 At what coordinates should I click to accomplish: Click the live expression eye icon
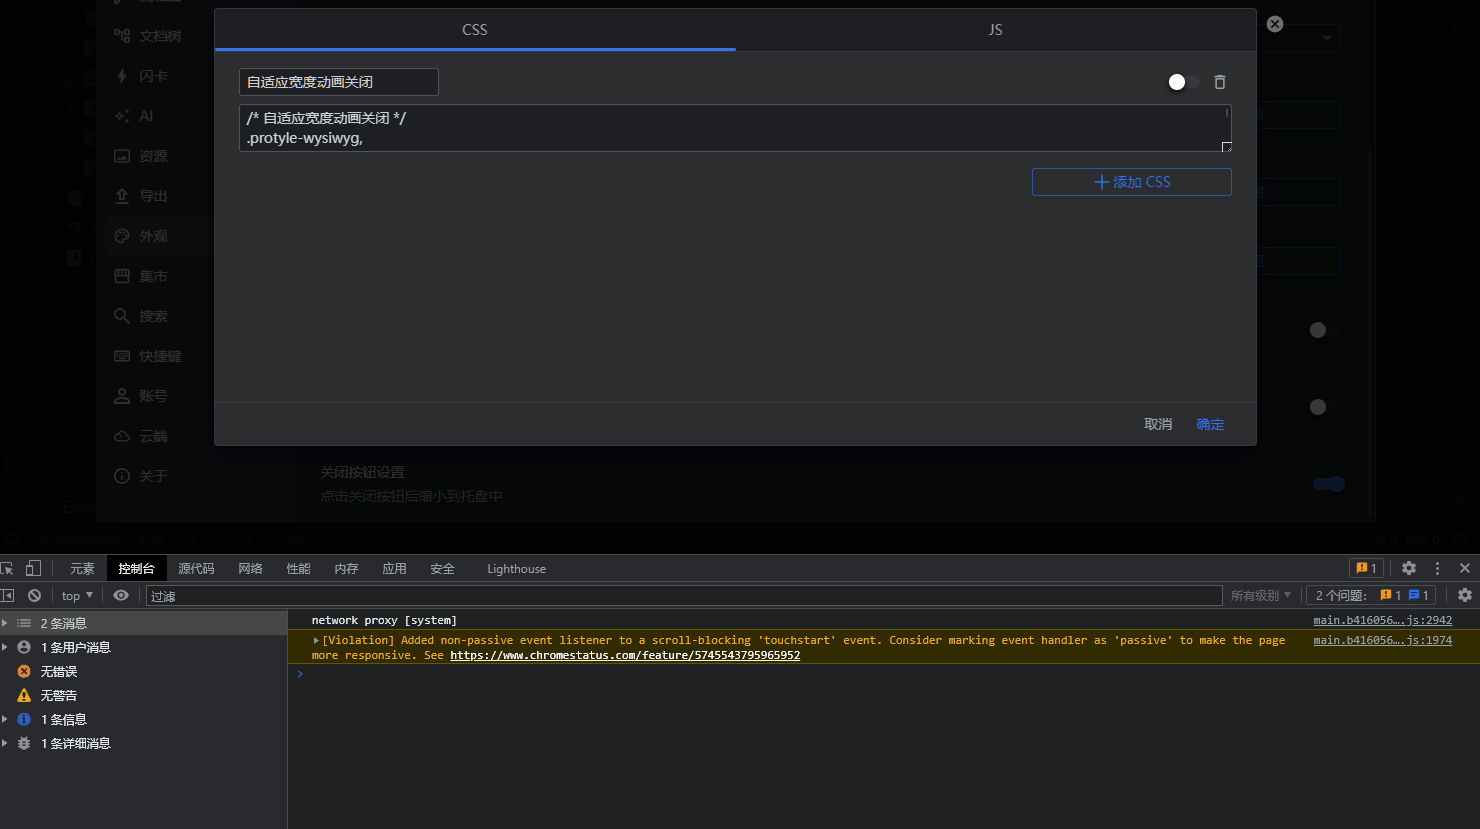[x=121, y=595]
